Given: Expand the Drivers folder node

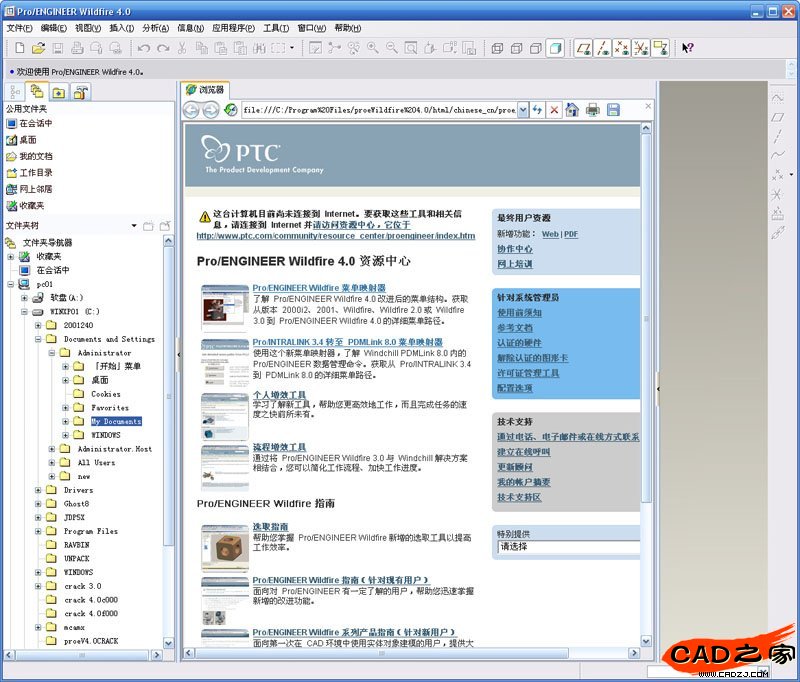Looking at the screenshot, I should tap(38, 490).
